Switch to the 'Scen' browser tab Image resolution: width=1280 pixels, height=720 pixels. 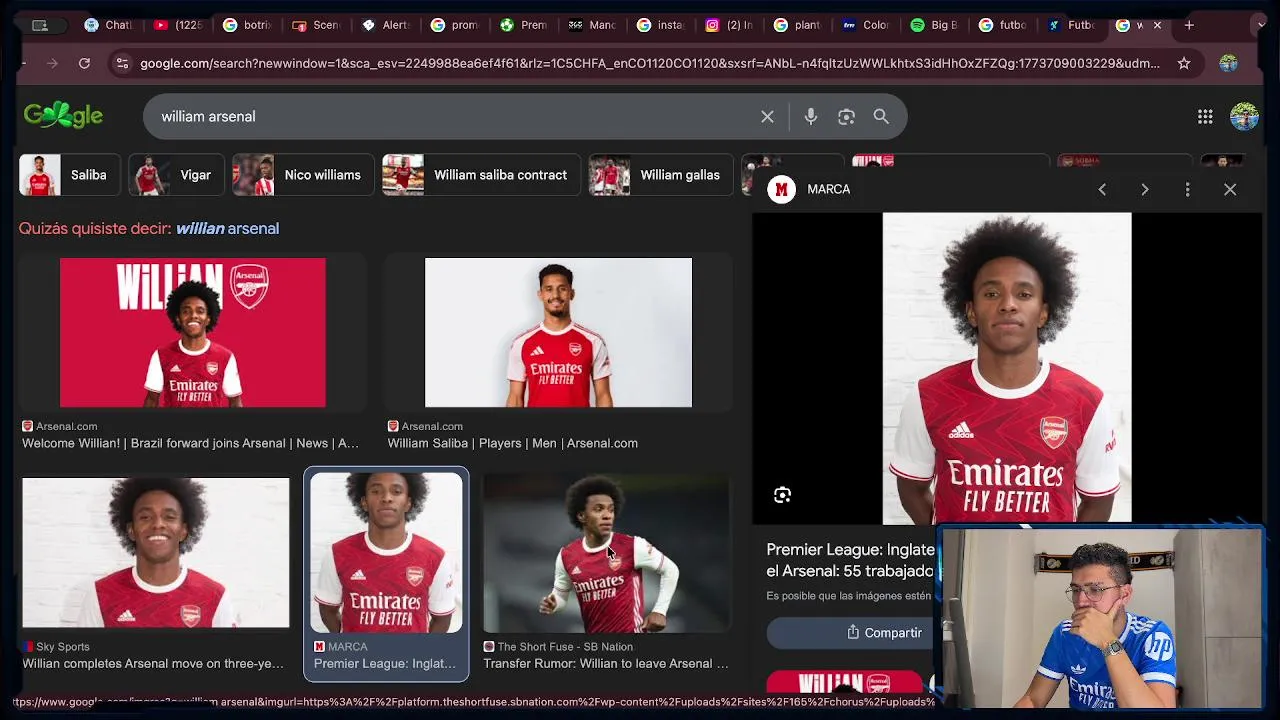pyautogui.click(x=315, y=25)
